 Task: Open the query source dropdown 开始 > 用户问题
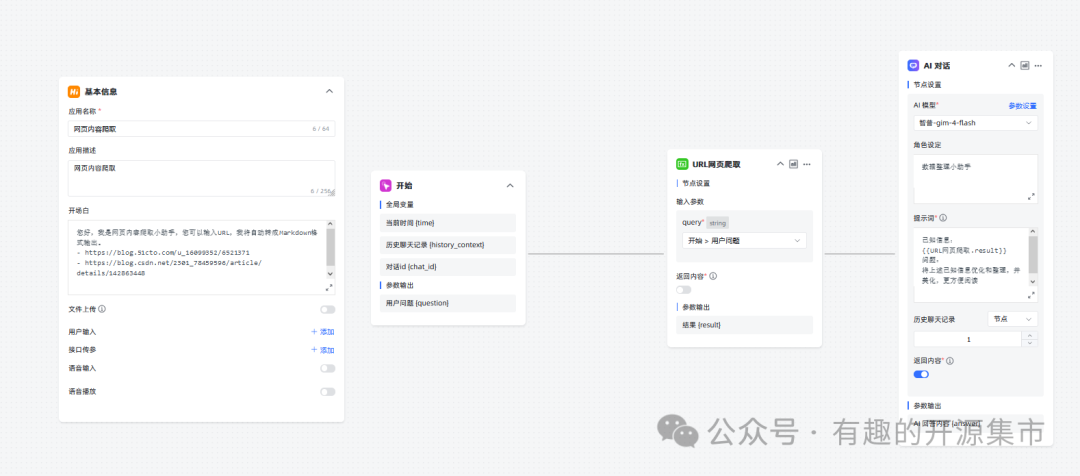pos(745,240)
